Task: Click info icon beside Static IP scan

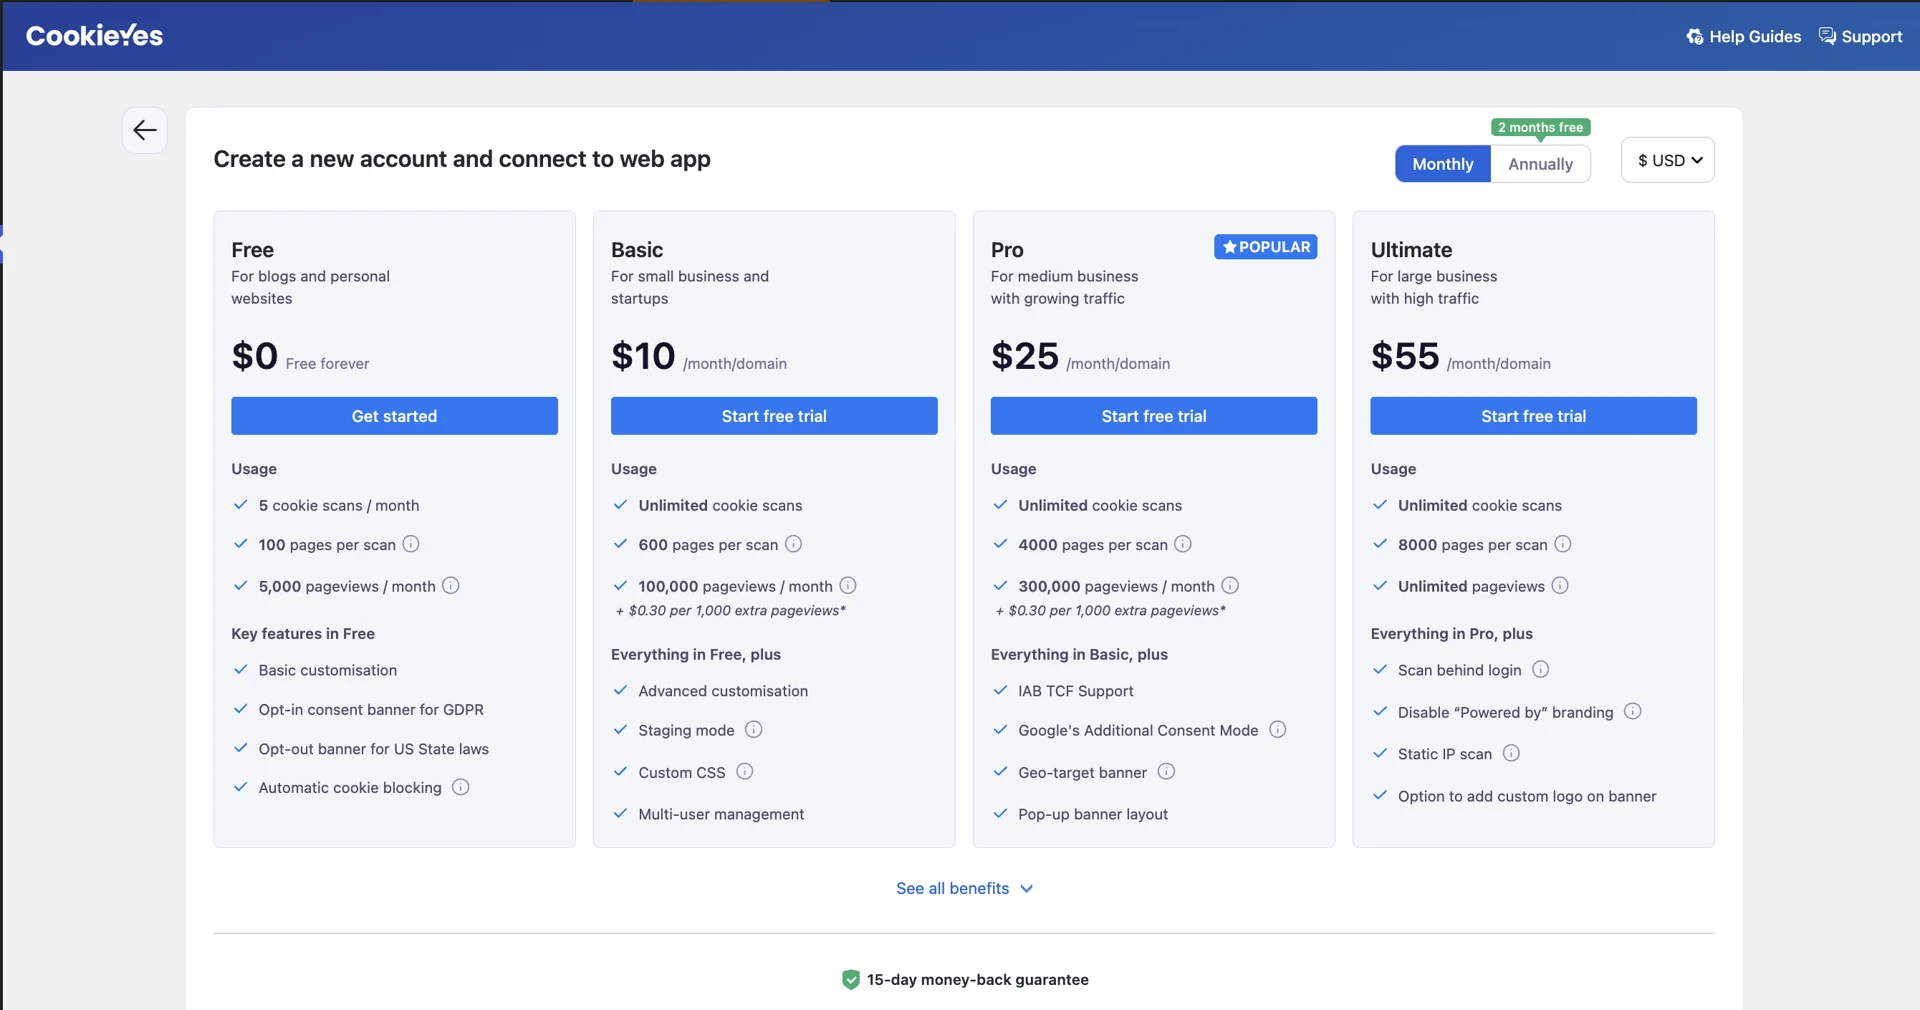Action: pyautogui.click(x=1511, y=753)
